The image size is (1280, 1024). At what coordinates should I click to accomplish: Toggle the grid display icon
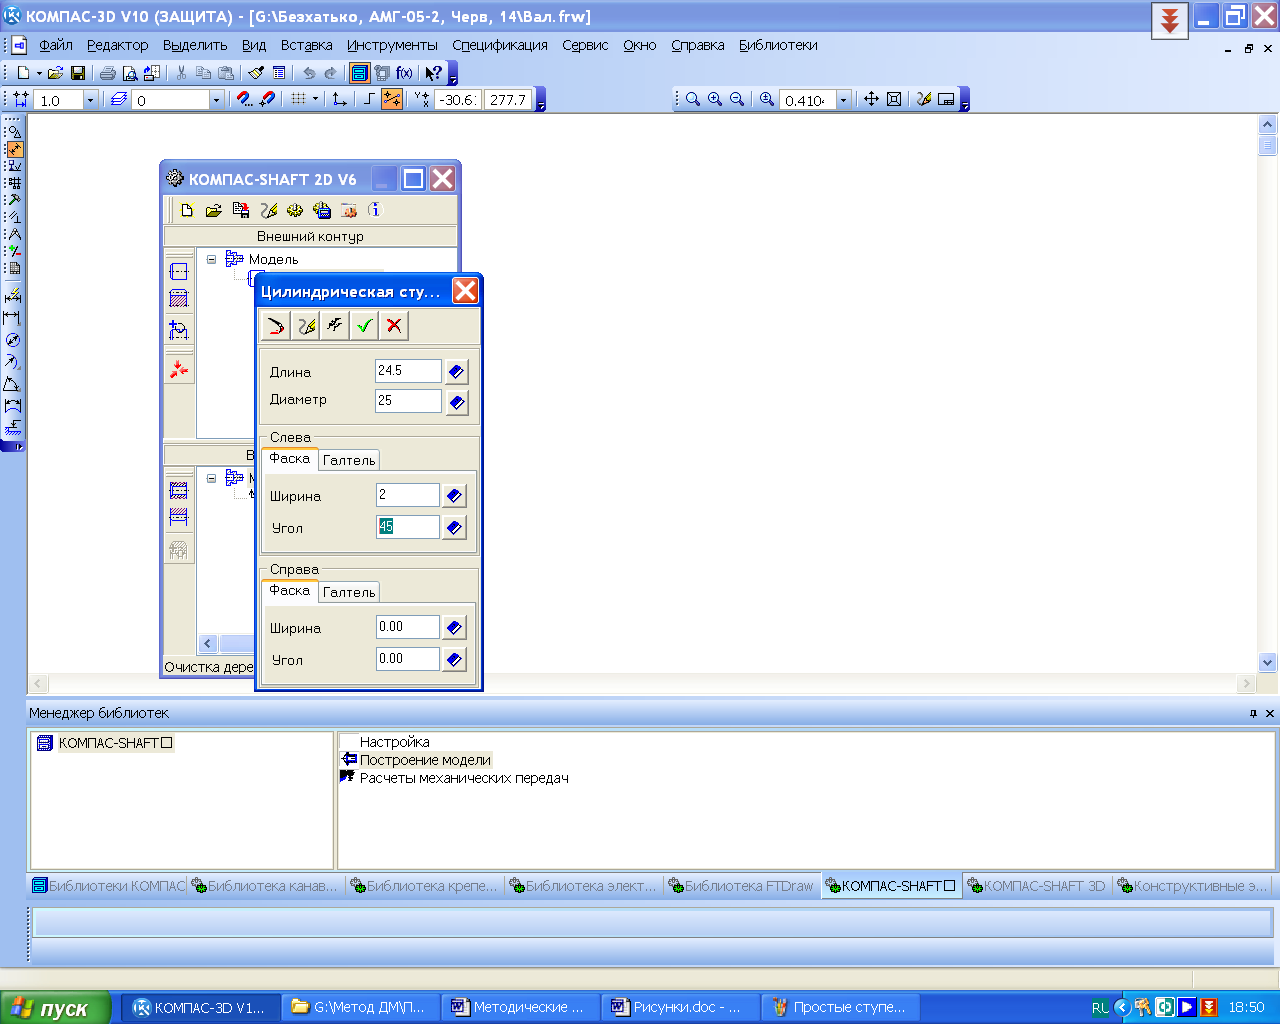click(x=298, y=100)
